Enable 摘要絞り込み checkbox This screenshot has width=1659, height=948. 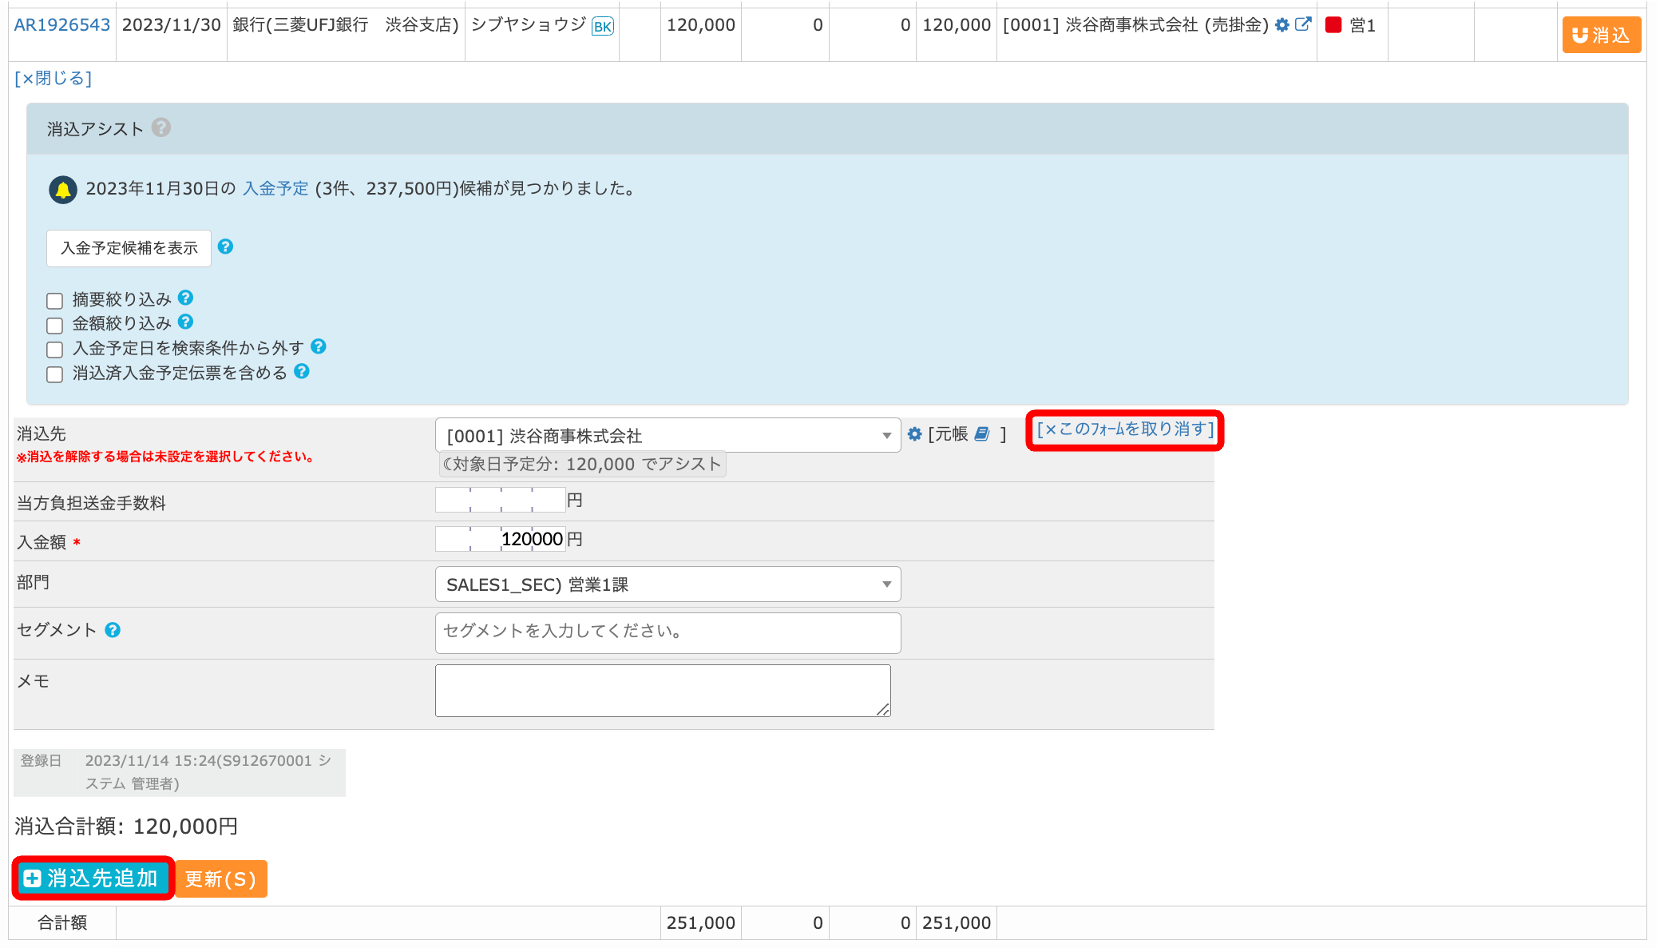[55, 301]
